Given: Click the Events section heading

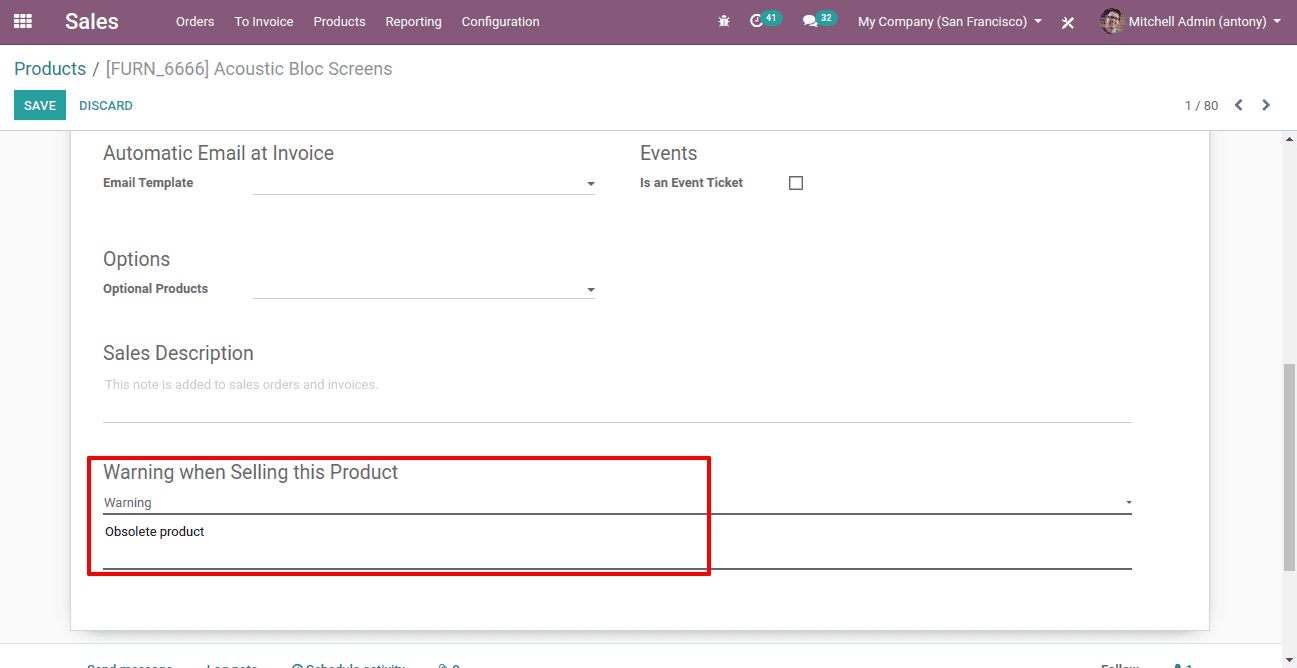Looking at the screenshot, I should tap(668, 153).
